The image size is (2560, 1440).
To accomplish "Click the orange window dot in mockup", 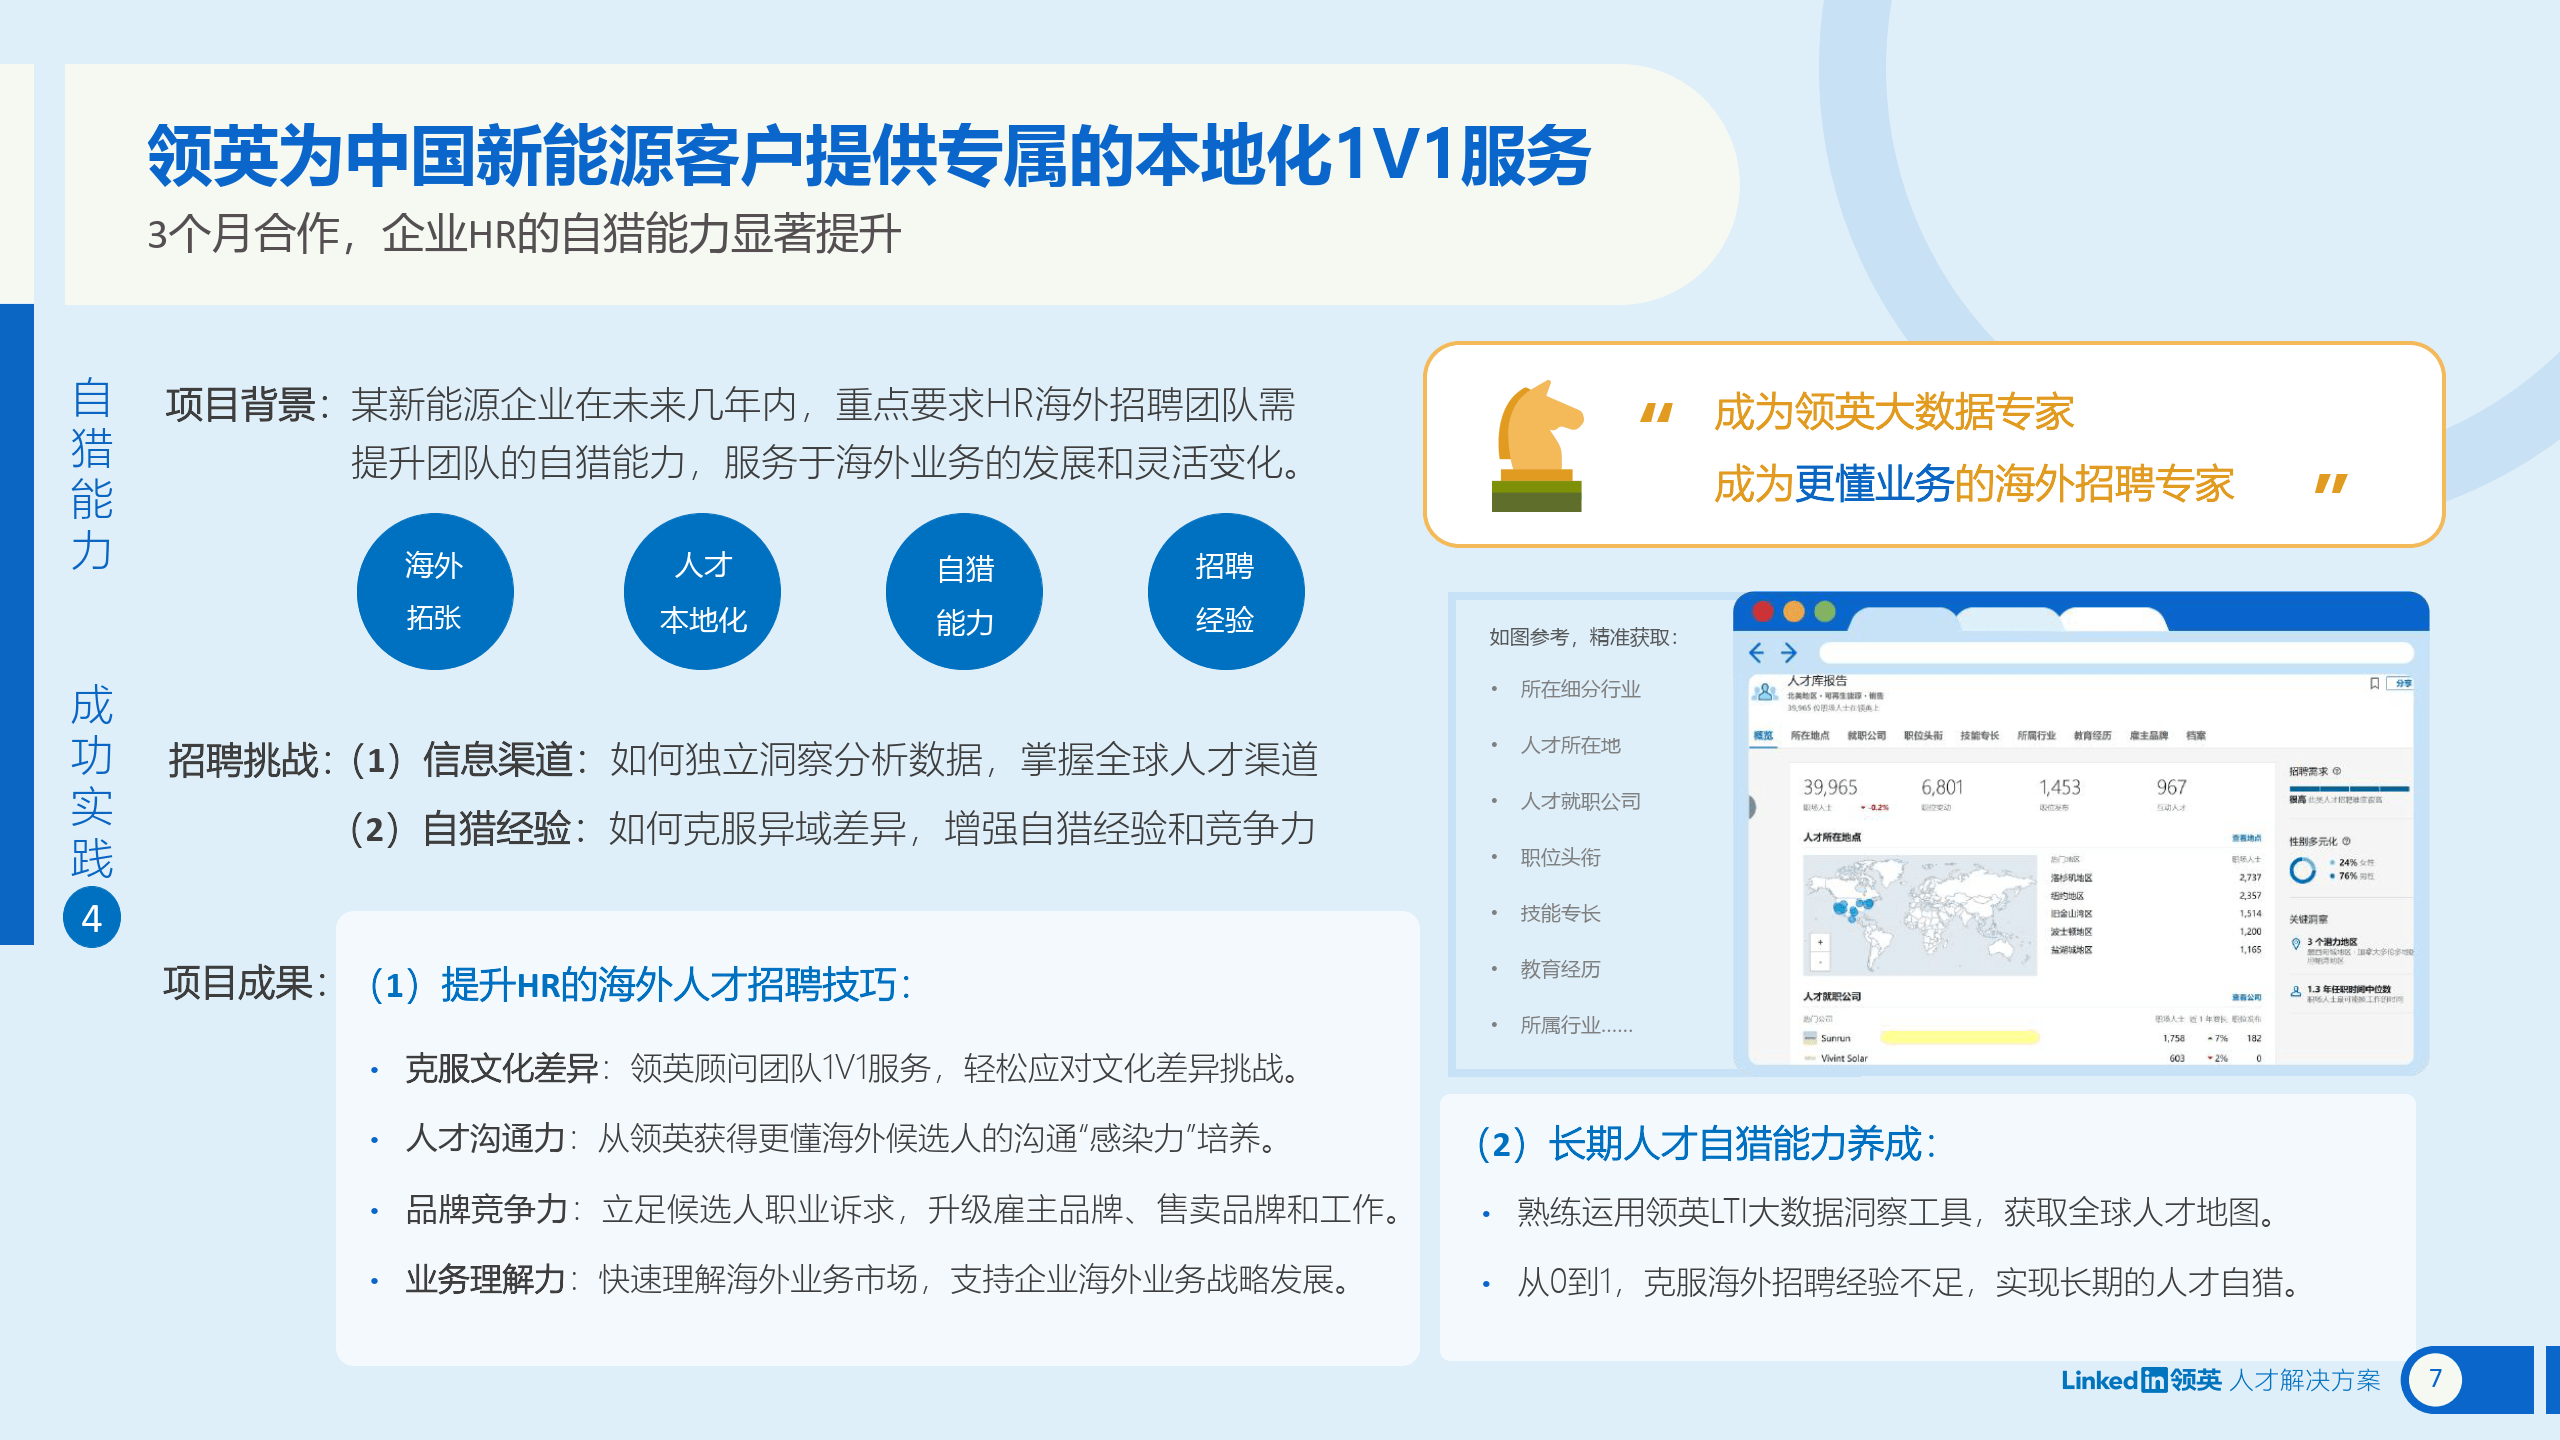I will (1794, 611).
